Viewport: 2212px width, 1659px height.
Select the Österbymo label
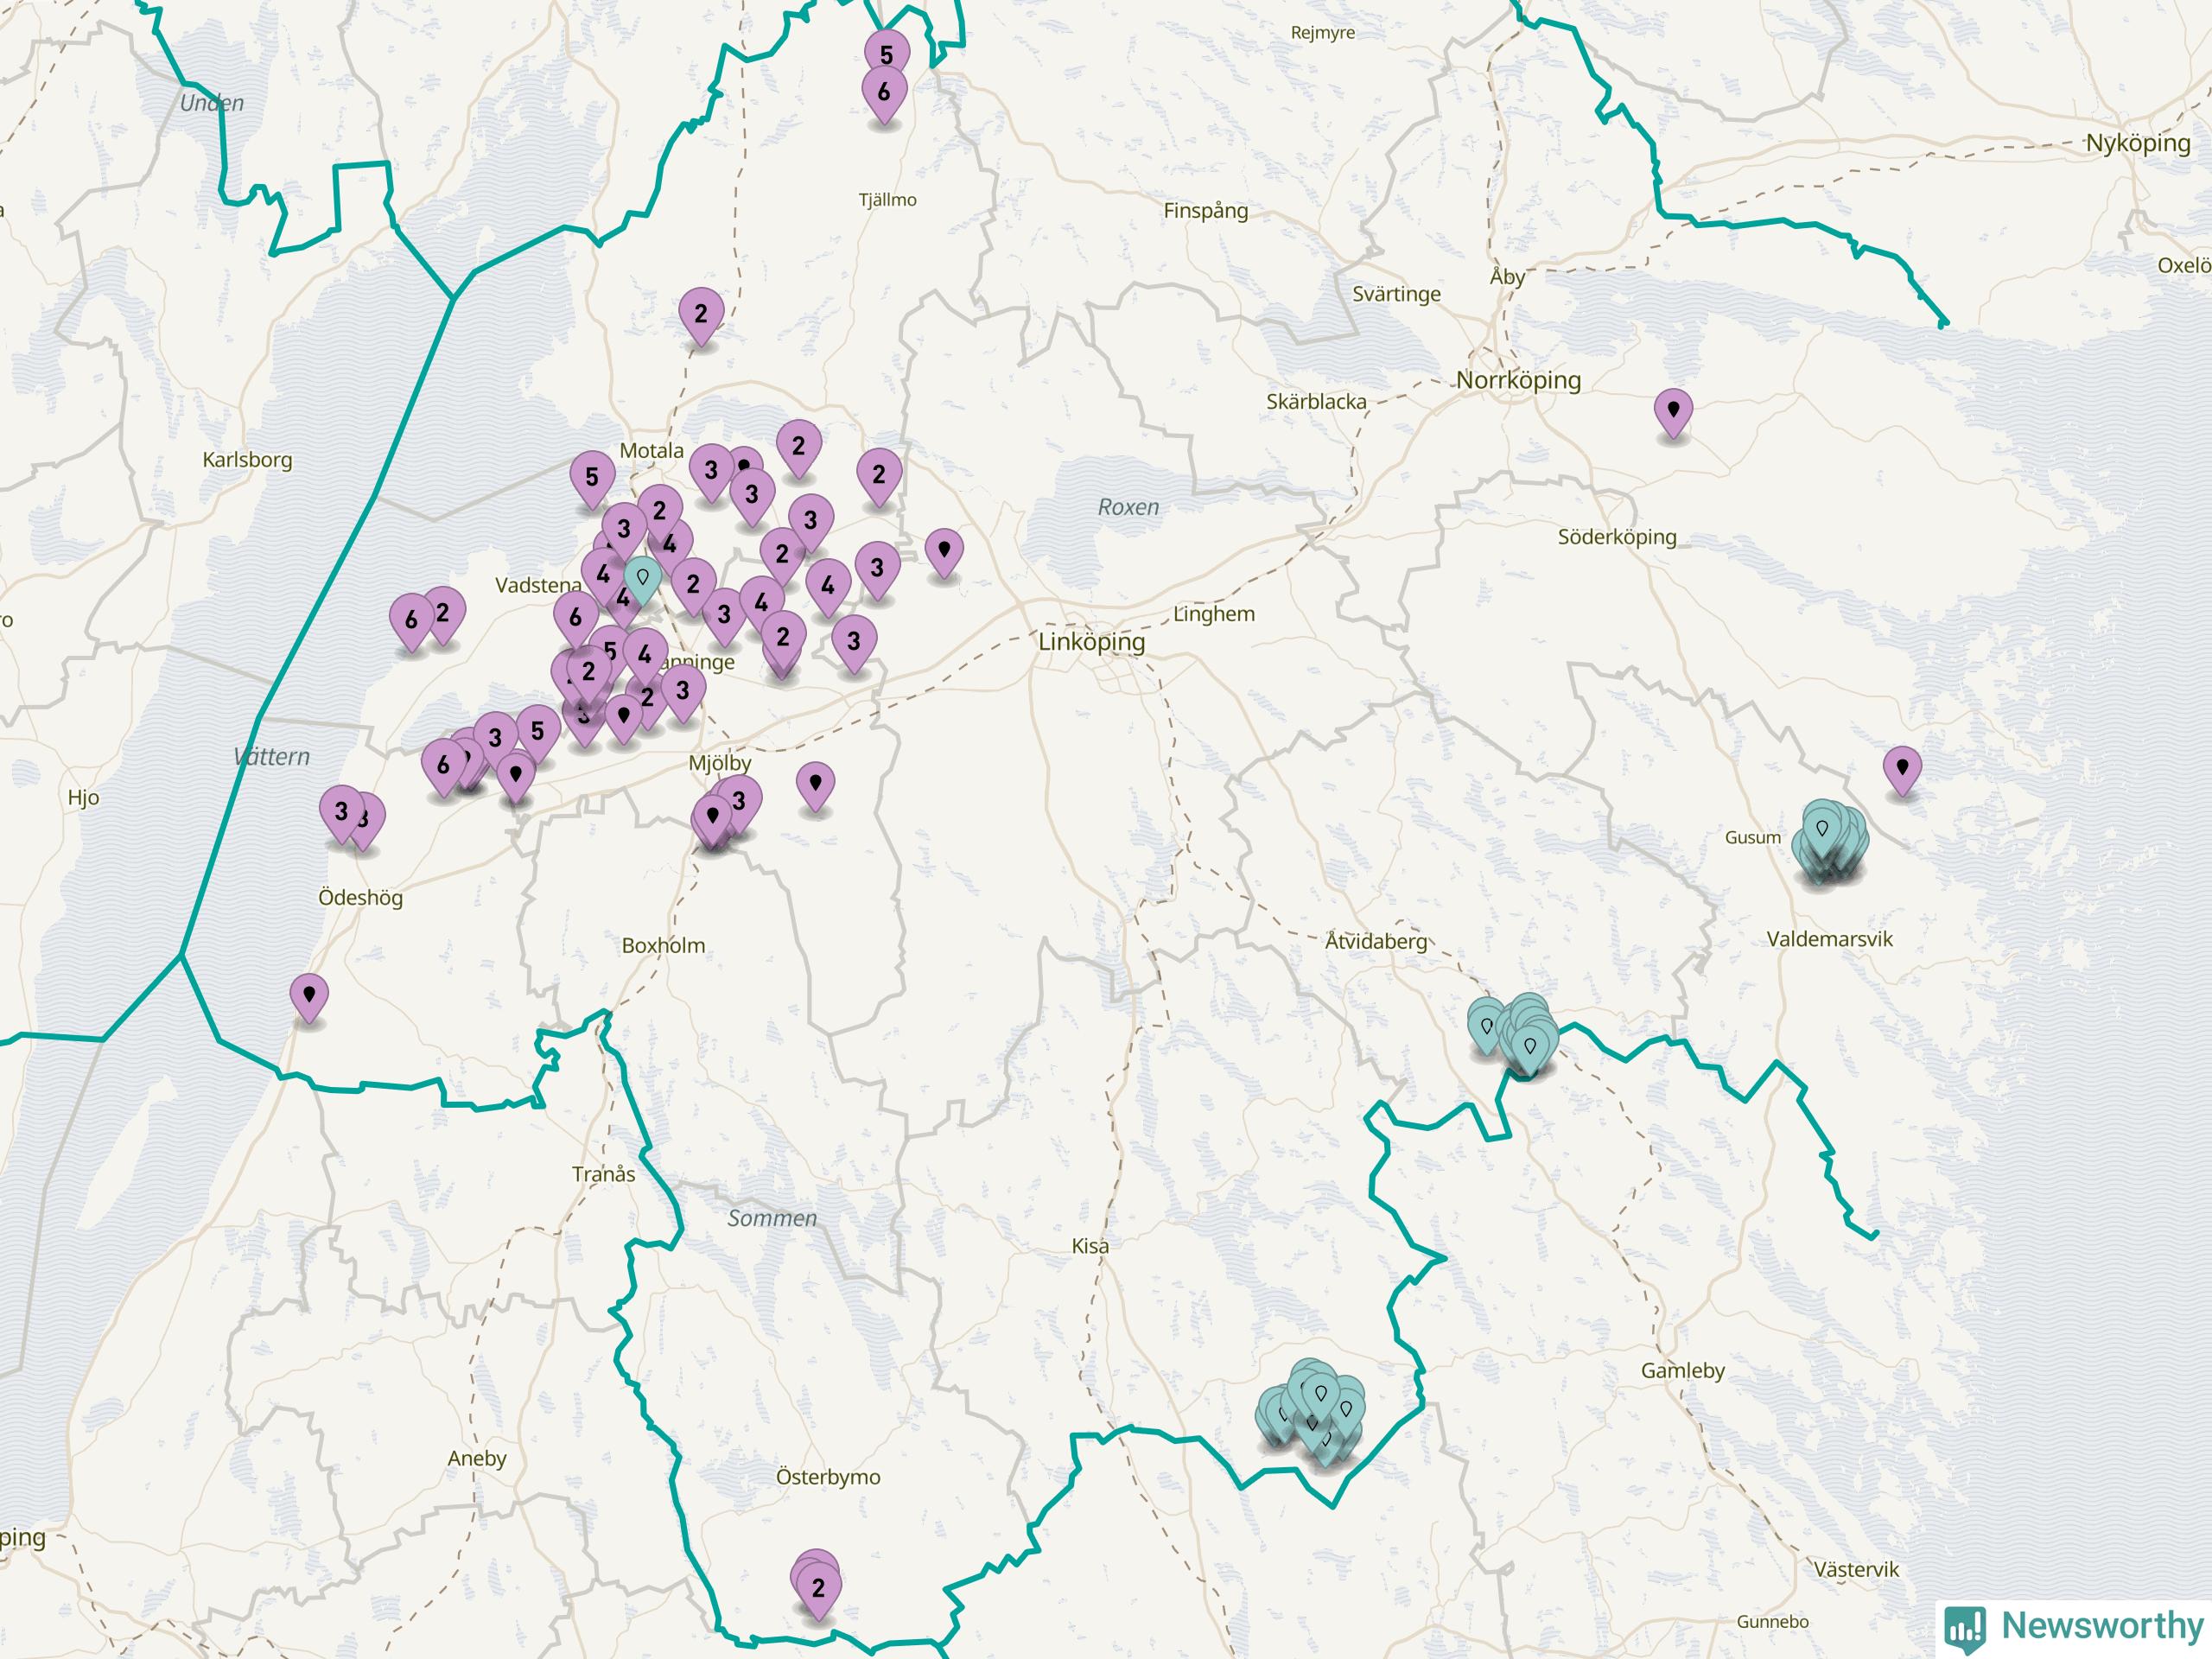(828, 1477)
